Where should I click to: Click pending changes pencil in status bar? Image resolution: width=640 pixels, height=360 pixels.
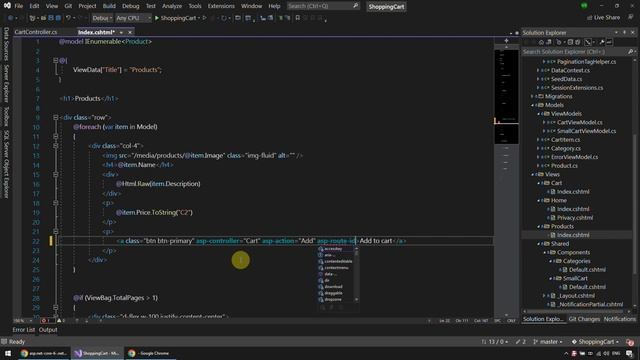520,342
